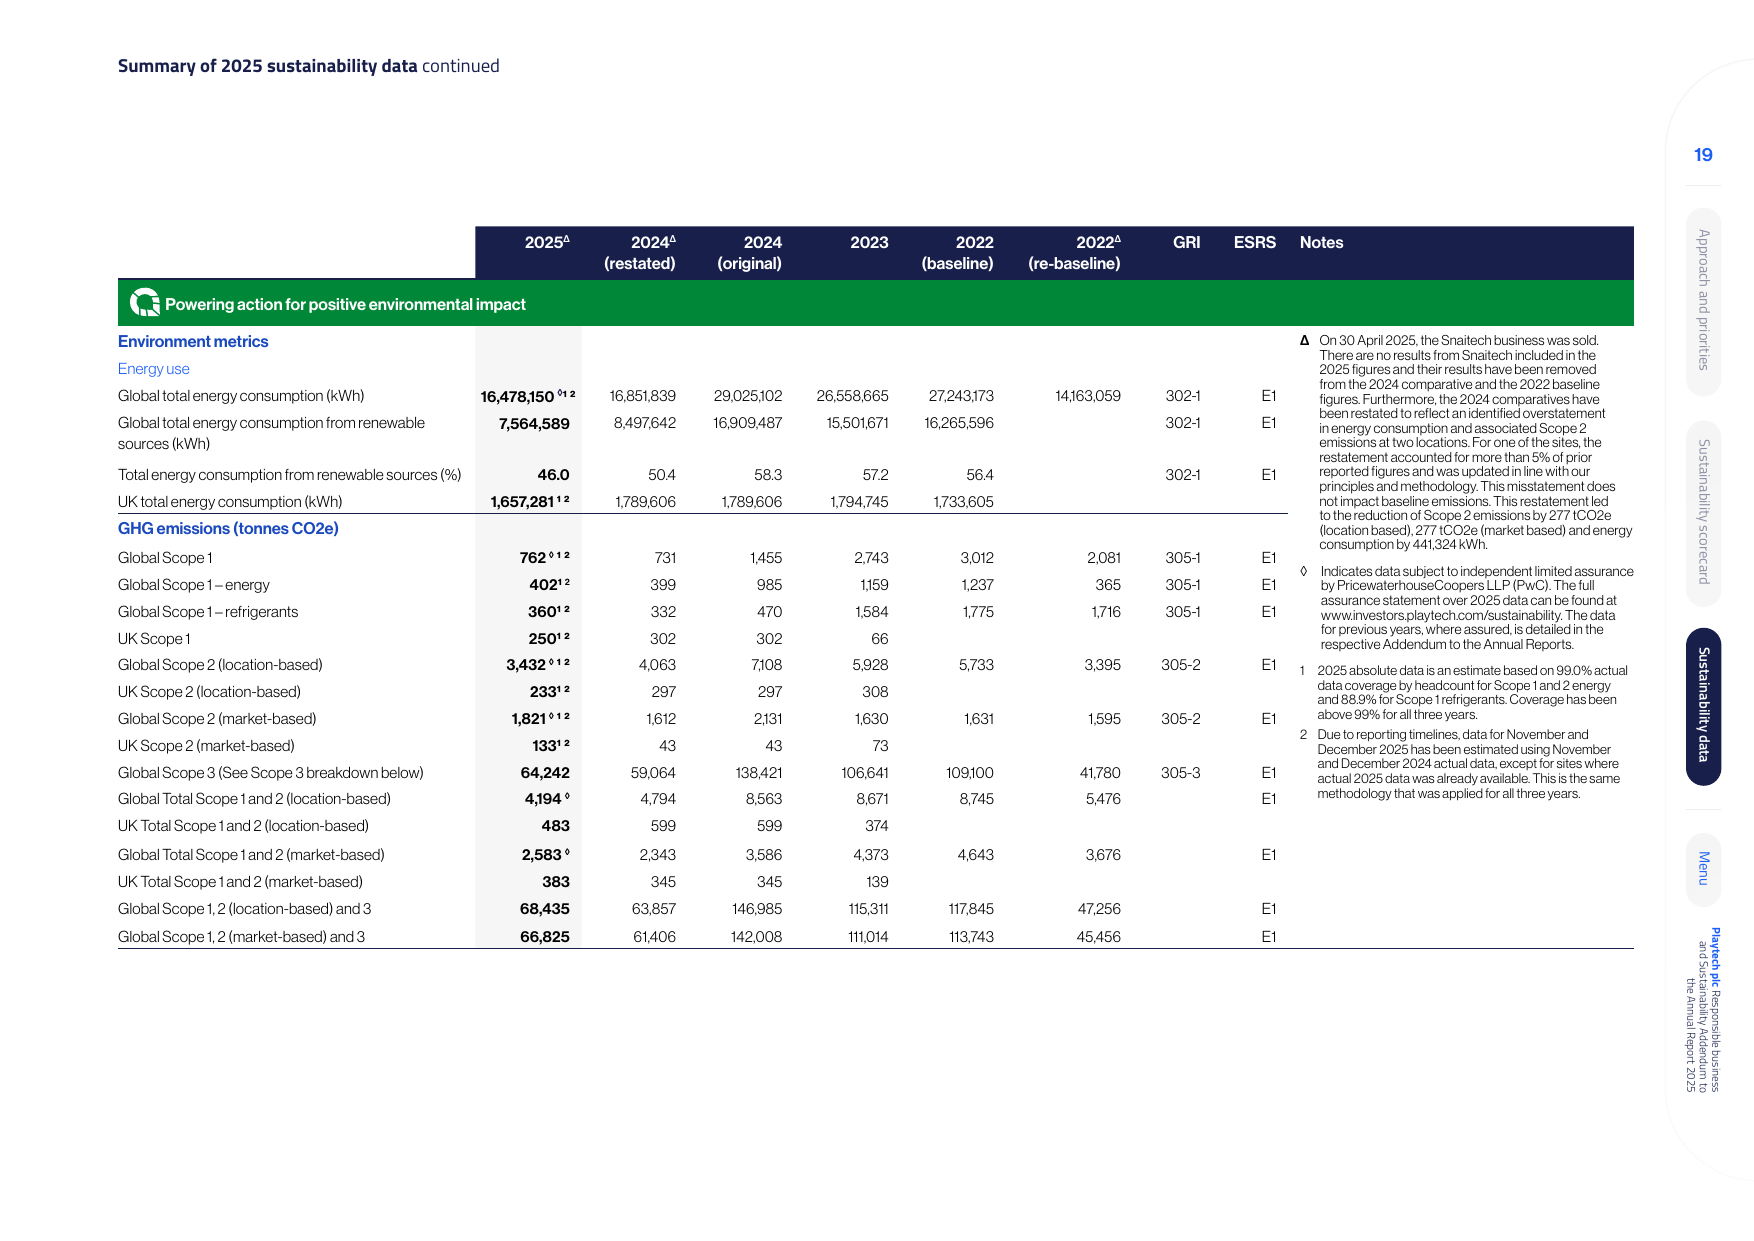Click the 7,564,589 renewable energy value

(534, 424)
